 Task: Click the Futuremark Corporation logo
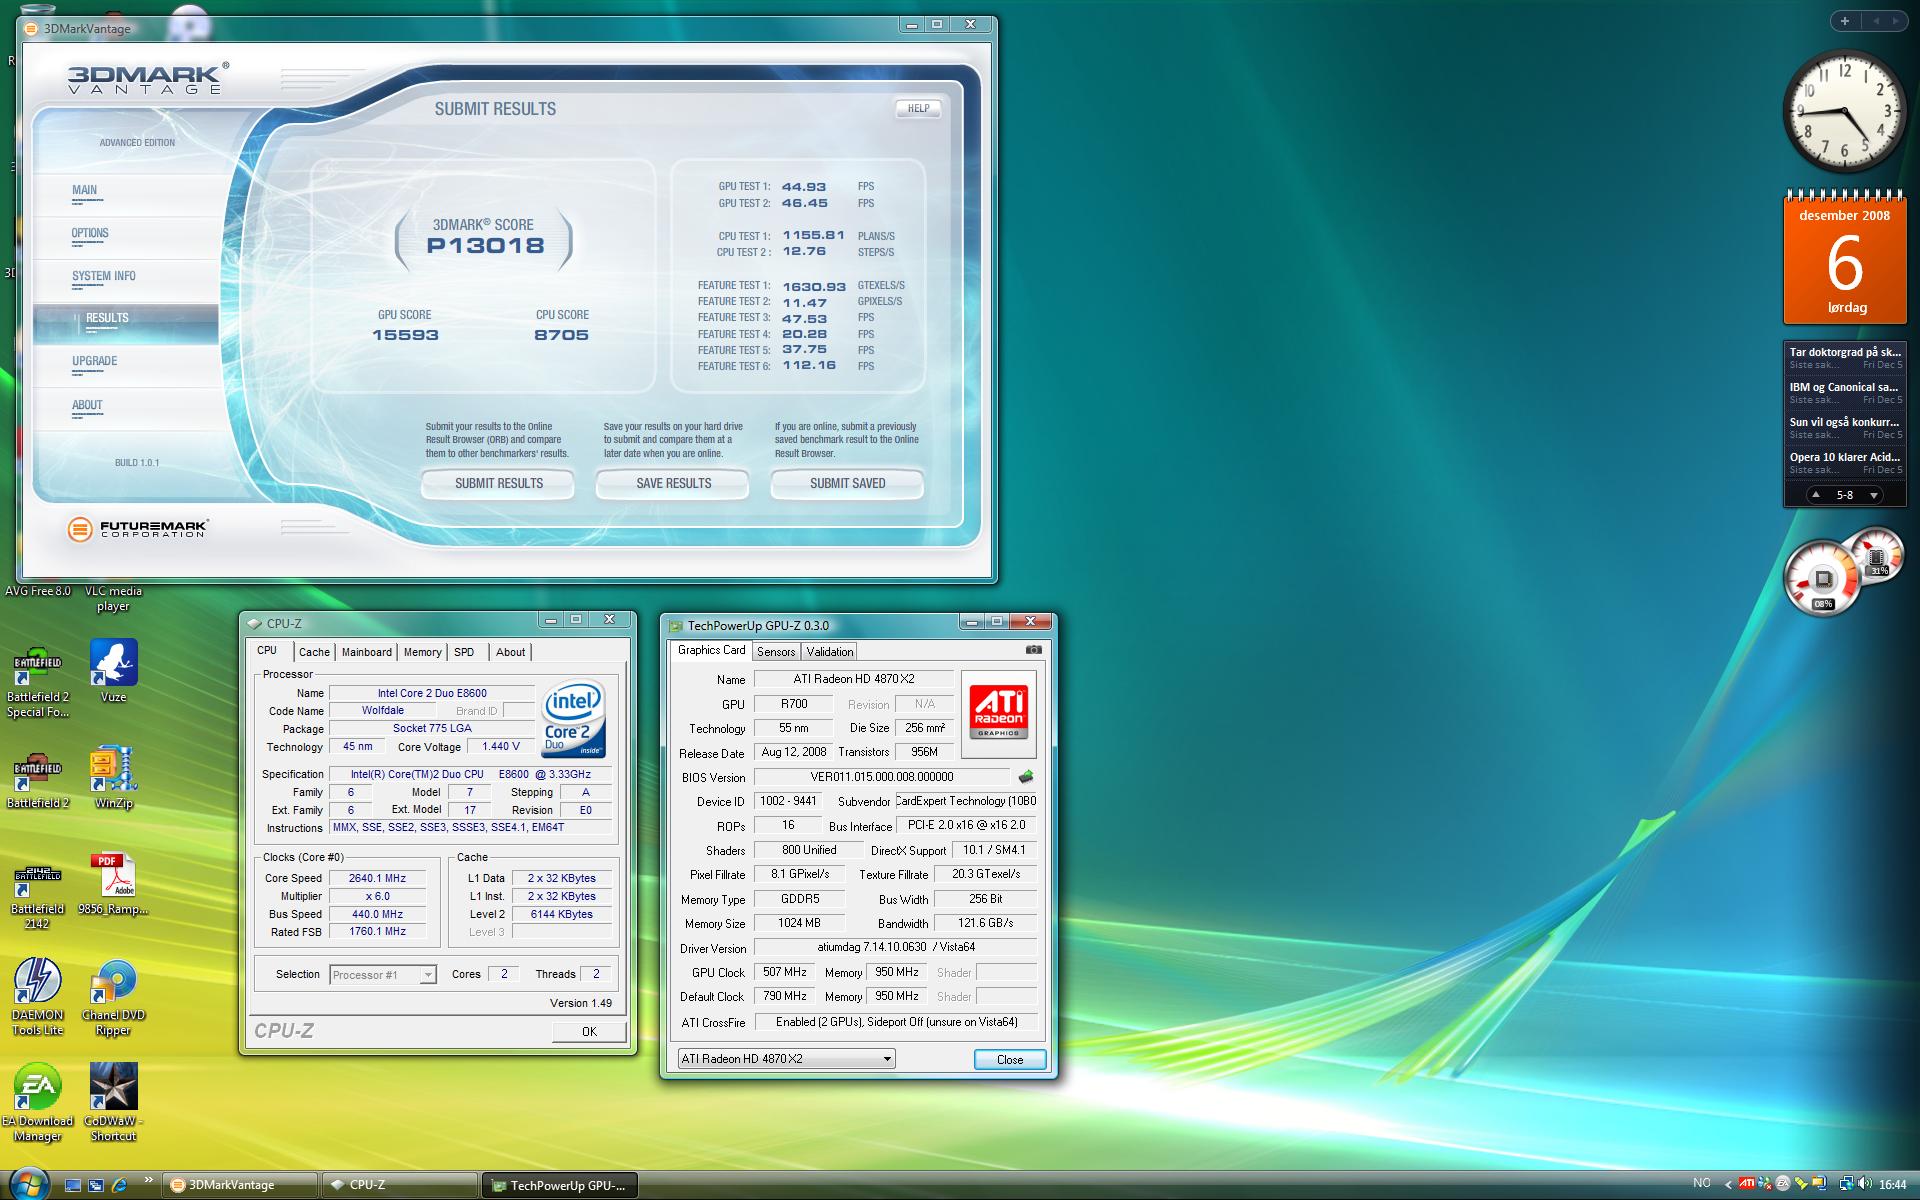(x=138, y=529)
